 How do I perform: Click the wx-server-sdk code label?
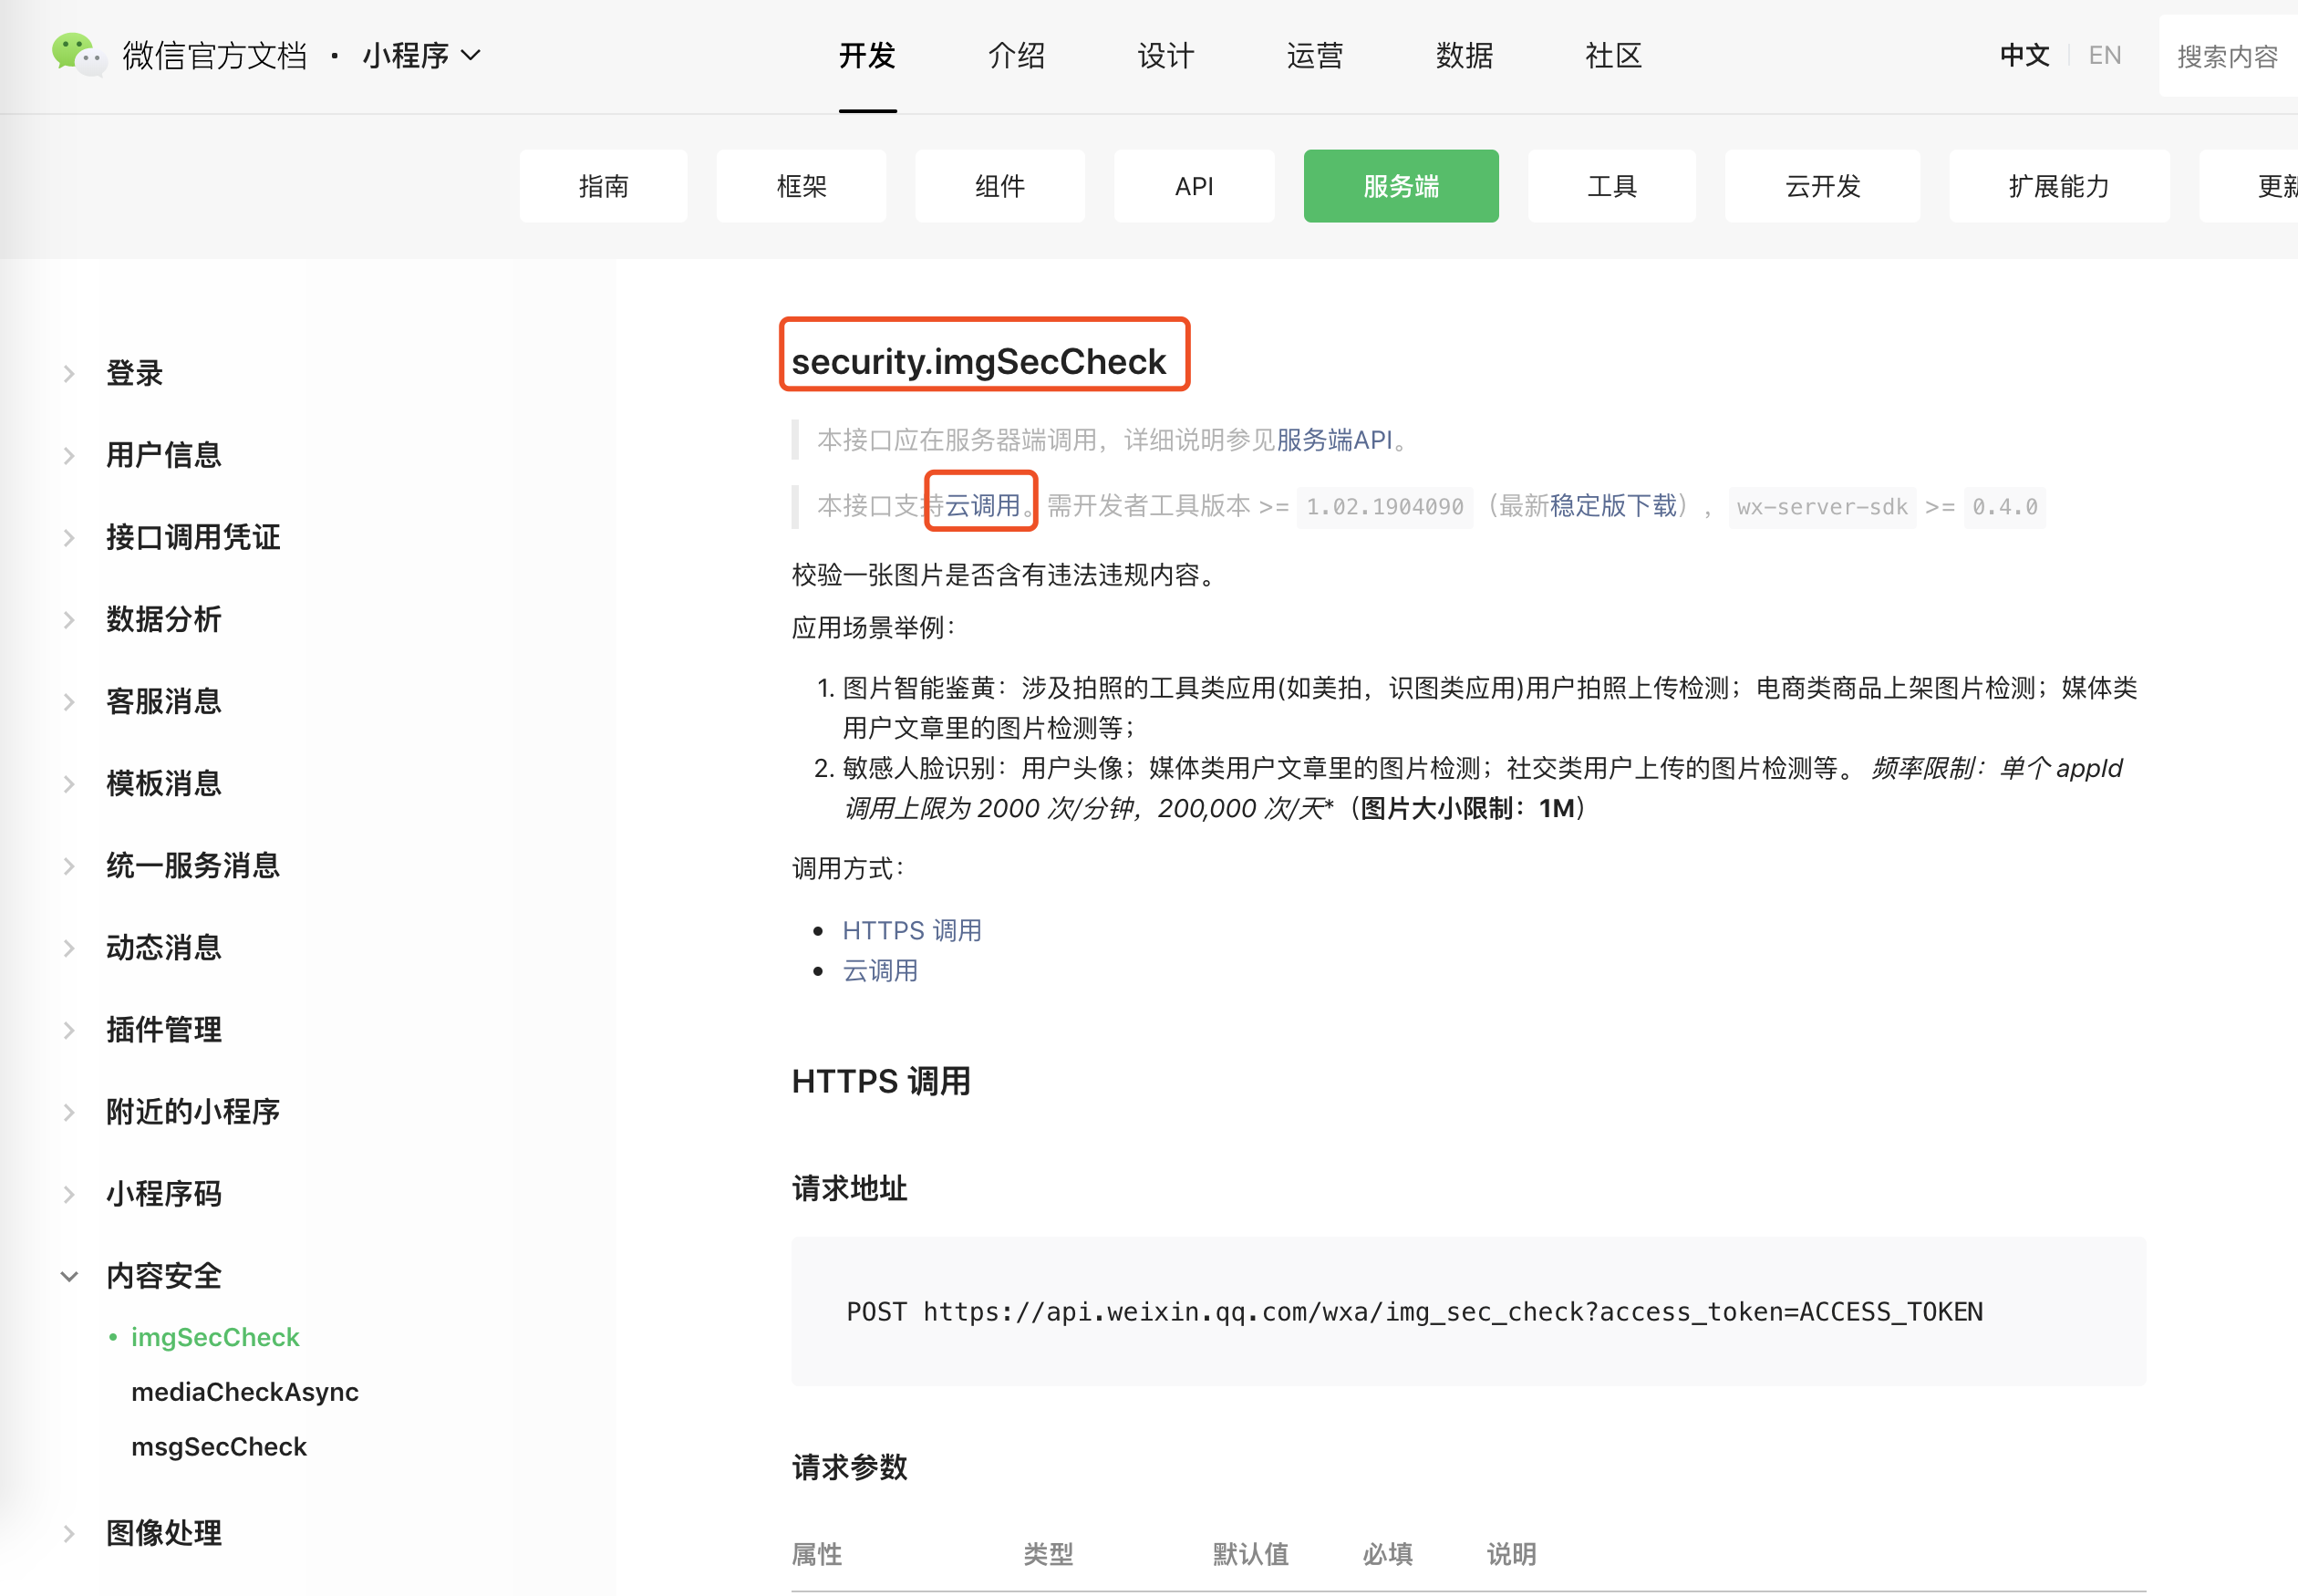(1822, 507)
